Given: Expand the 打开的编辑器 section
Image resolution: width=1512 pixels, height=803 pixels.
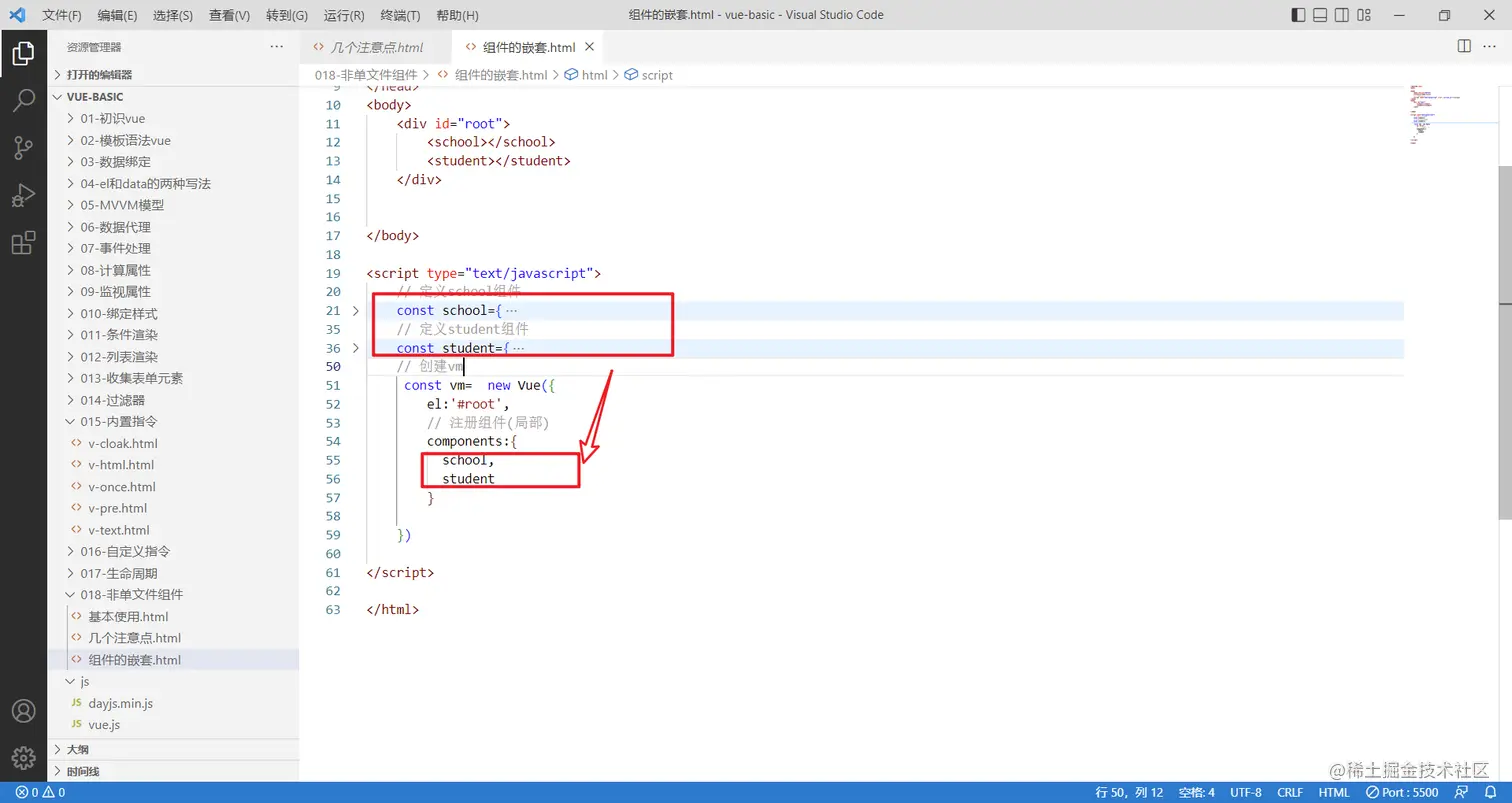Looking at the screenshot, I should (x=174, y=75).
